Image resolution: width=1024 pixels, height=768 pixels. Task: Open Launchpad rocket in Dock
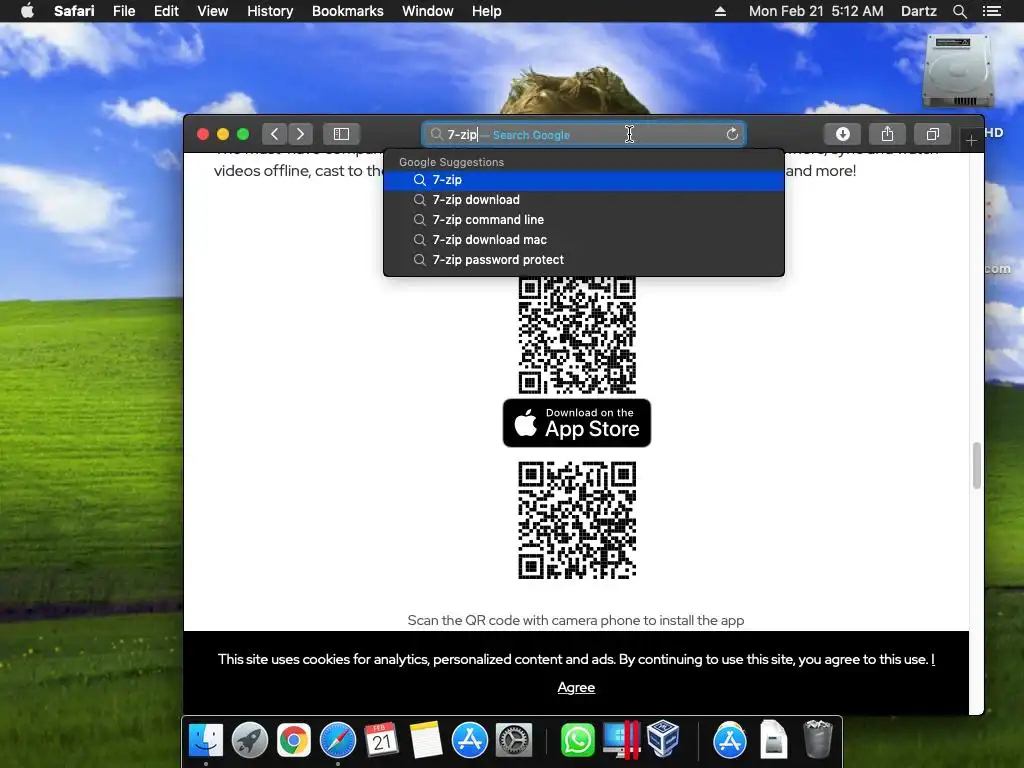click(x=249, y=740)
